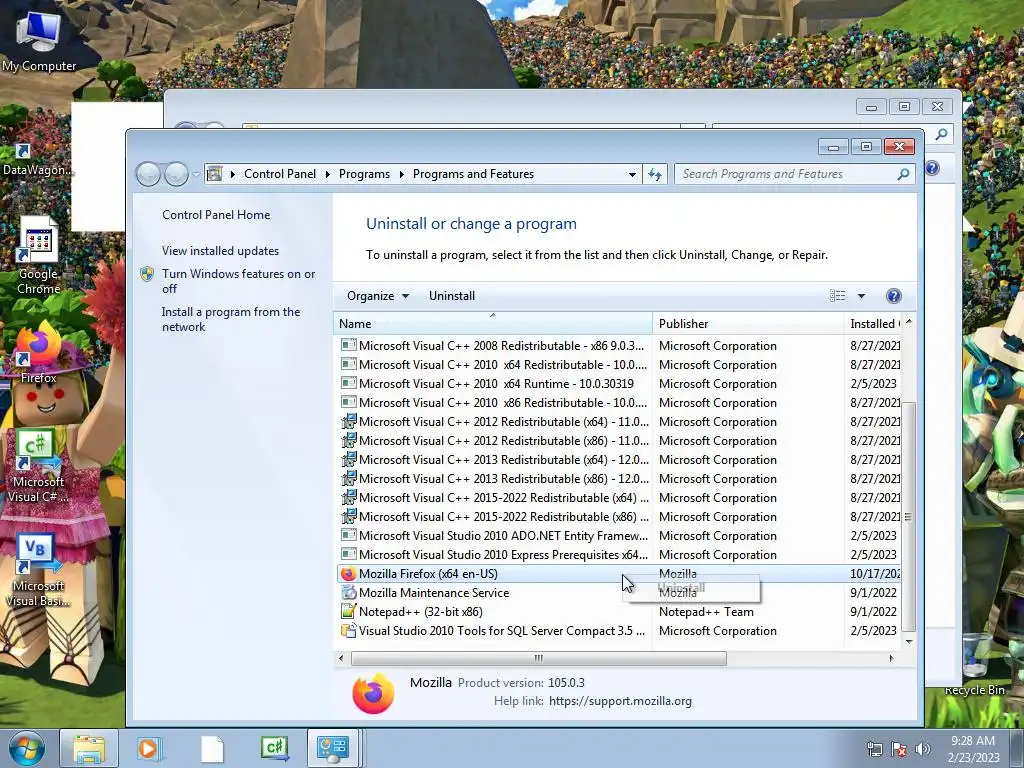1024x768 pixels.
Task: Open the Firefox desktop shortcut
Action: click(x=39, y=353)
